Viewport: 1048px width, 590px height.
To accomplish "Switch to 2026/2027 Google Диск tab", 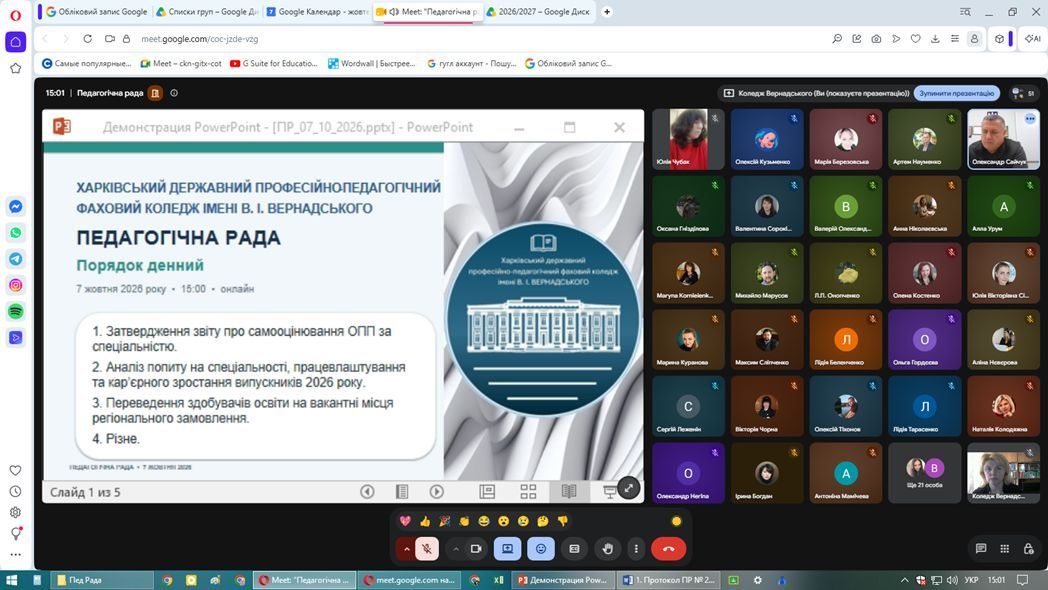I will 539,11.
